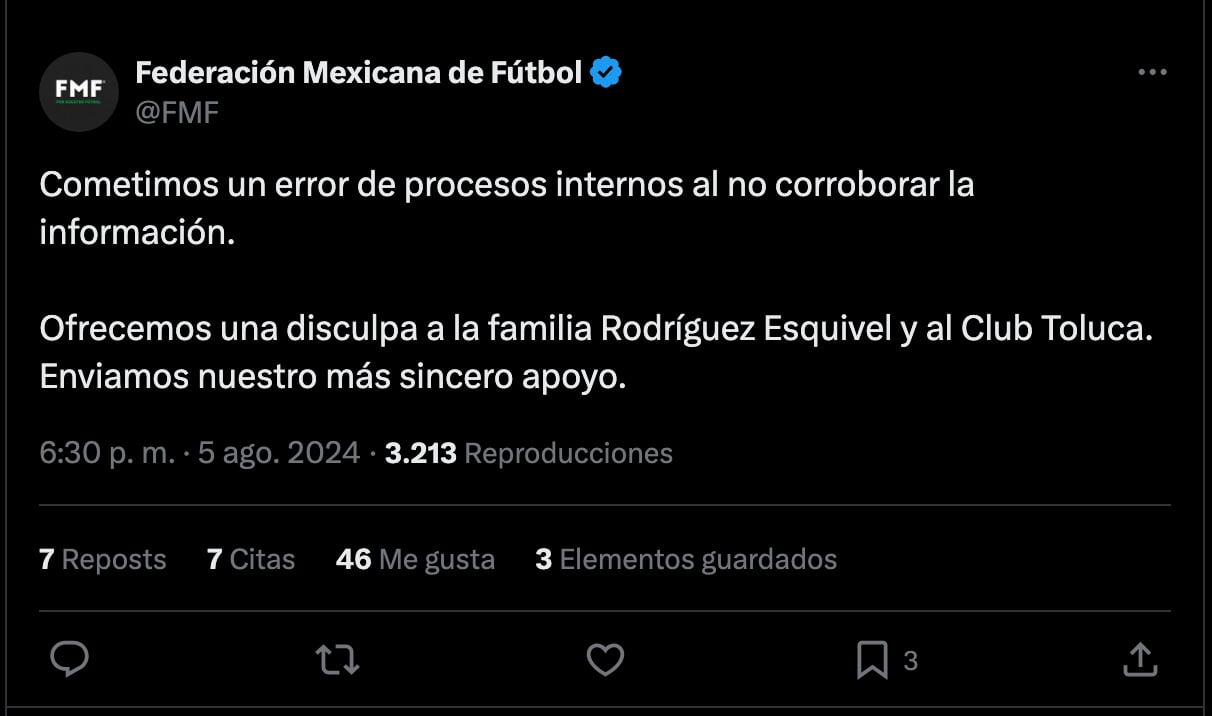This screenshot has height=716, width=1212.
Task: Open the @FMF handle link
Action: (x=177, y=112)
